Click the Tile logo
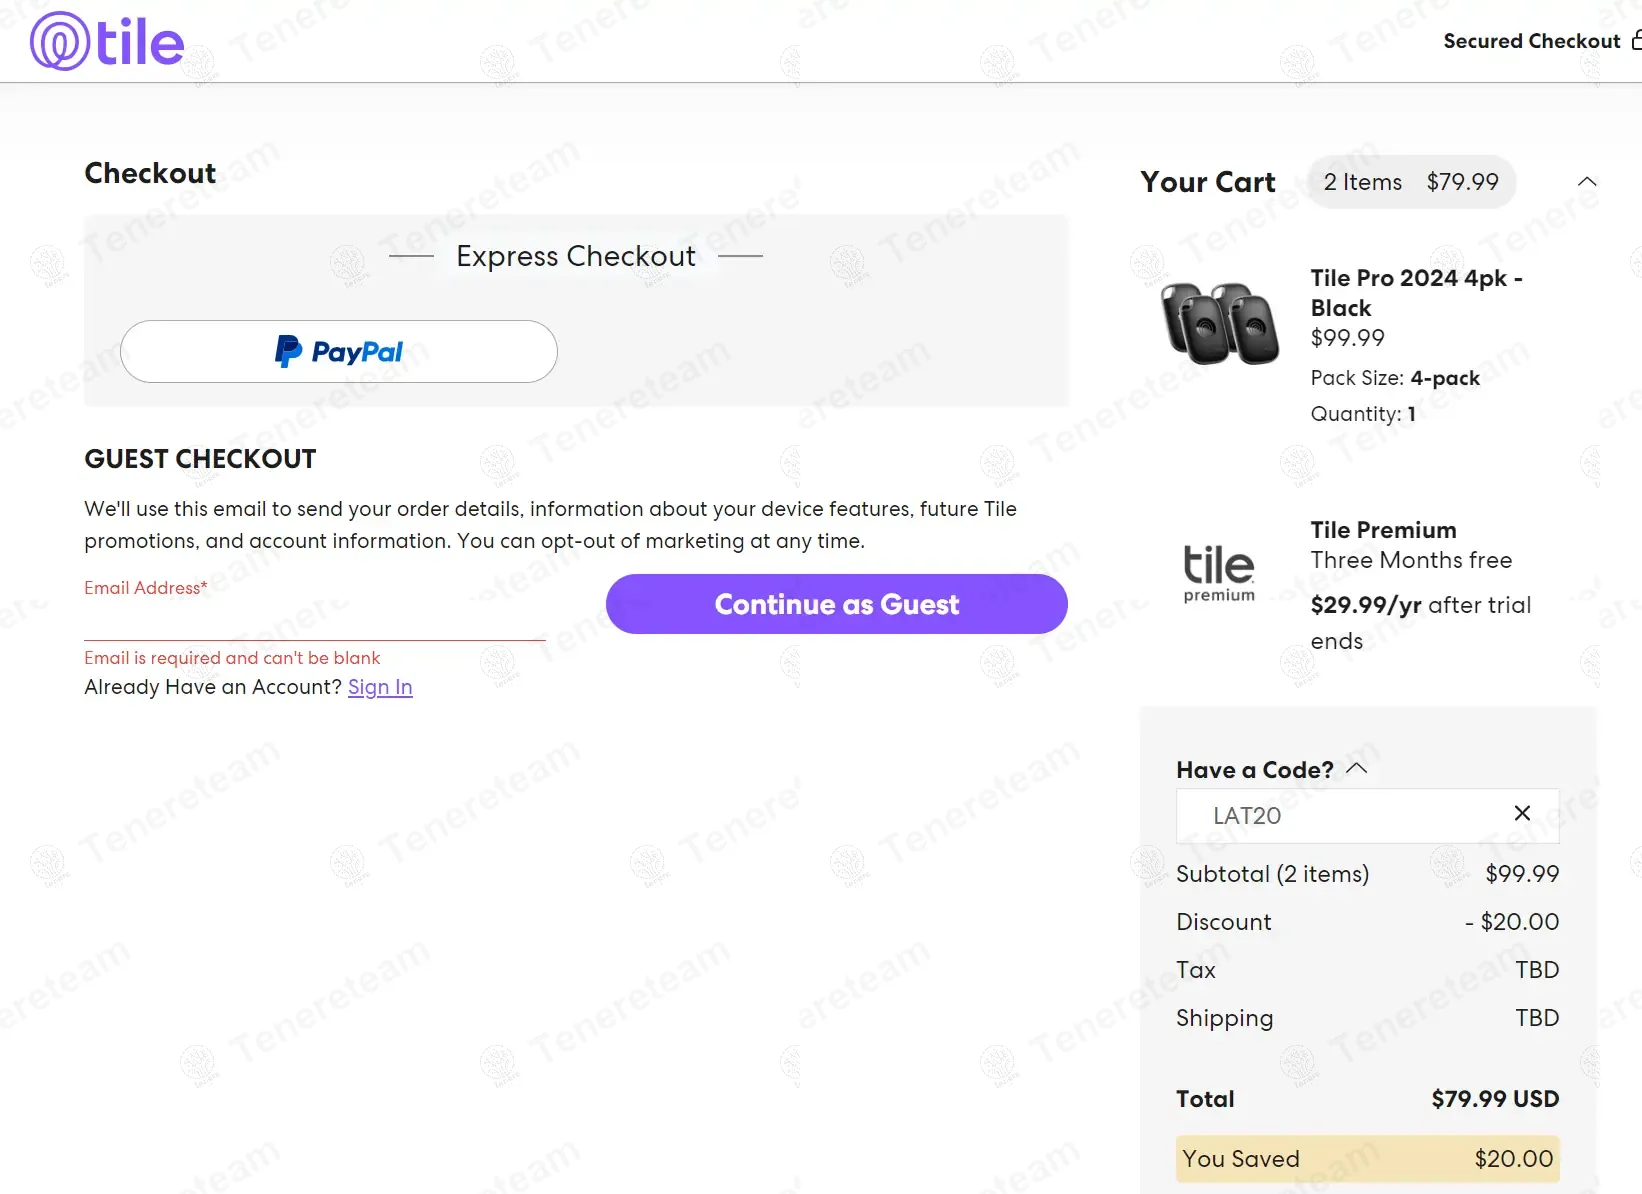Viewport: 1642px width, 1194px height. [x=107, y=42]
